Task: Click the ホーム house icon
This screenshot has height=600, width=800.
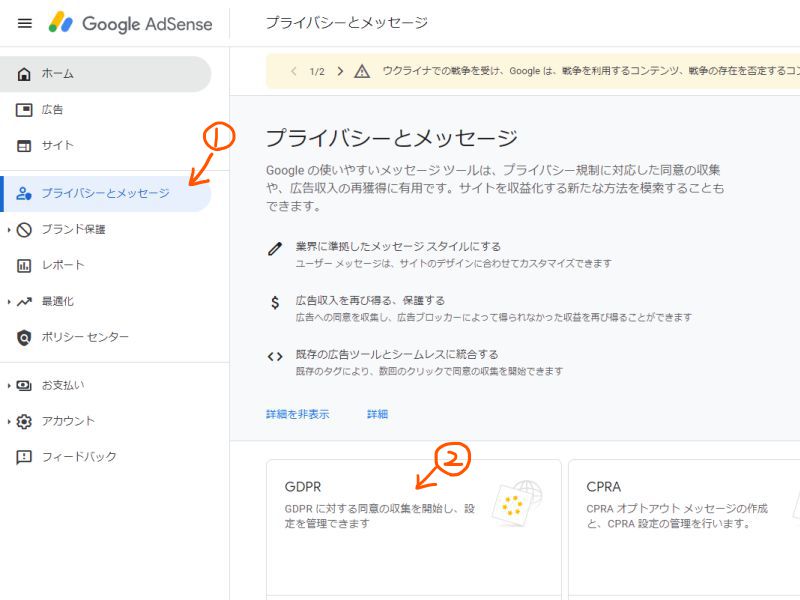Action: pyautogui.click(x=24, y=74)
